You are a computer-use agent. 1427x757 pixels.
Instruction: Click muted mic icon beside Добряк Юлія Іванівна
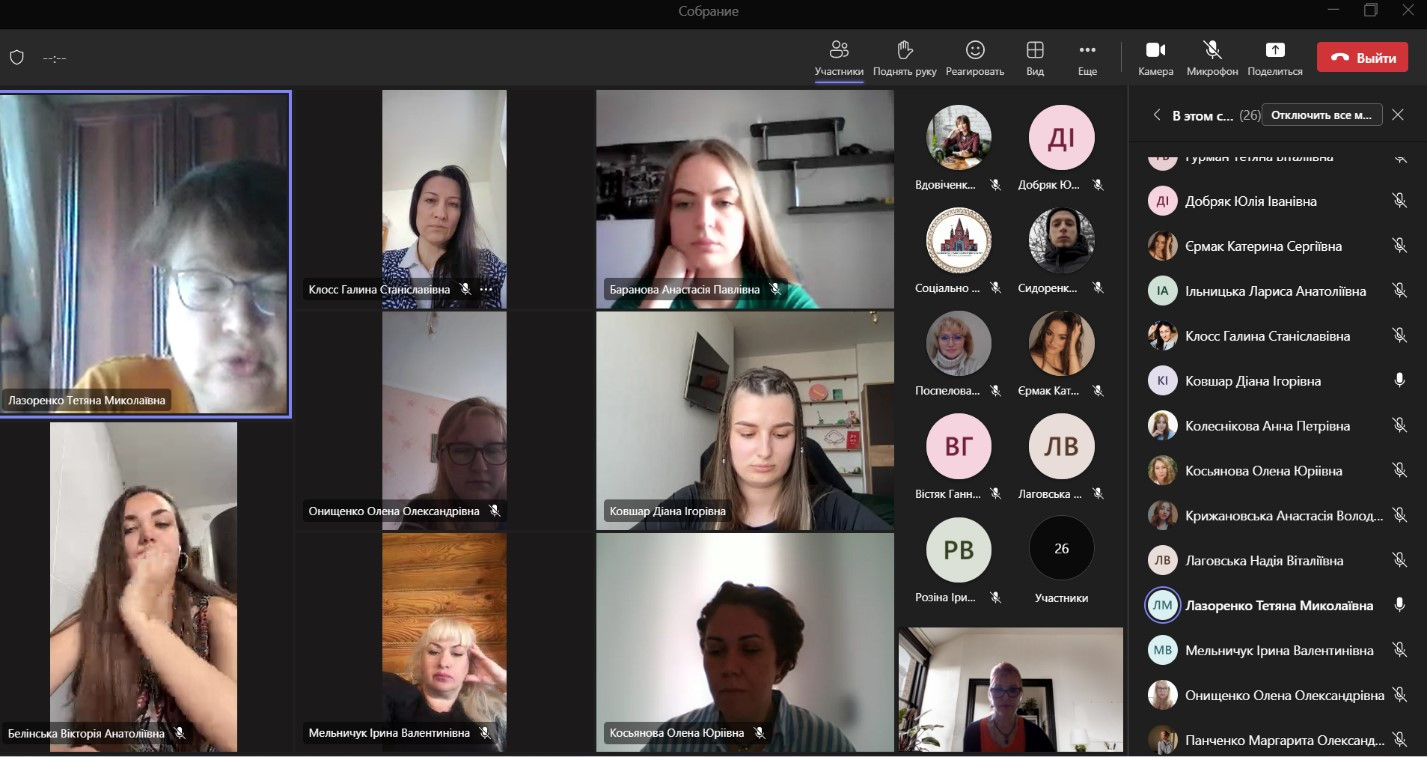coord(1400,201)
